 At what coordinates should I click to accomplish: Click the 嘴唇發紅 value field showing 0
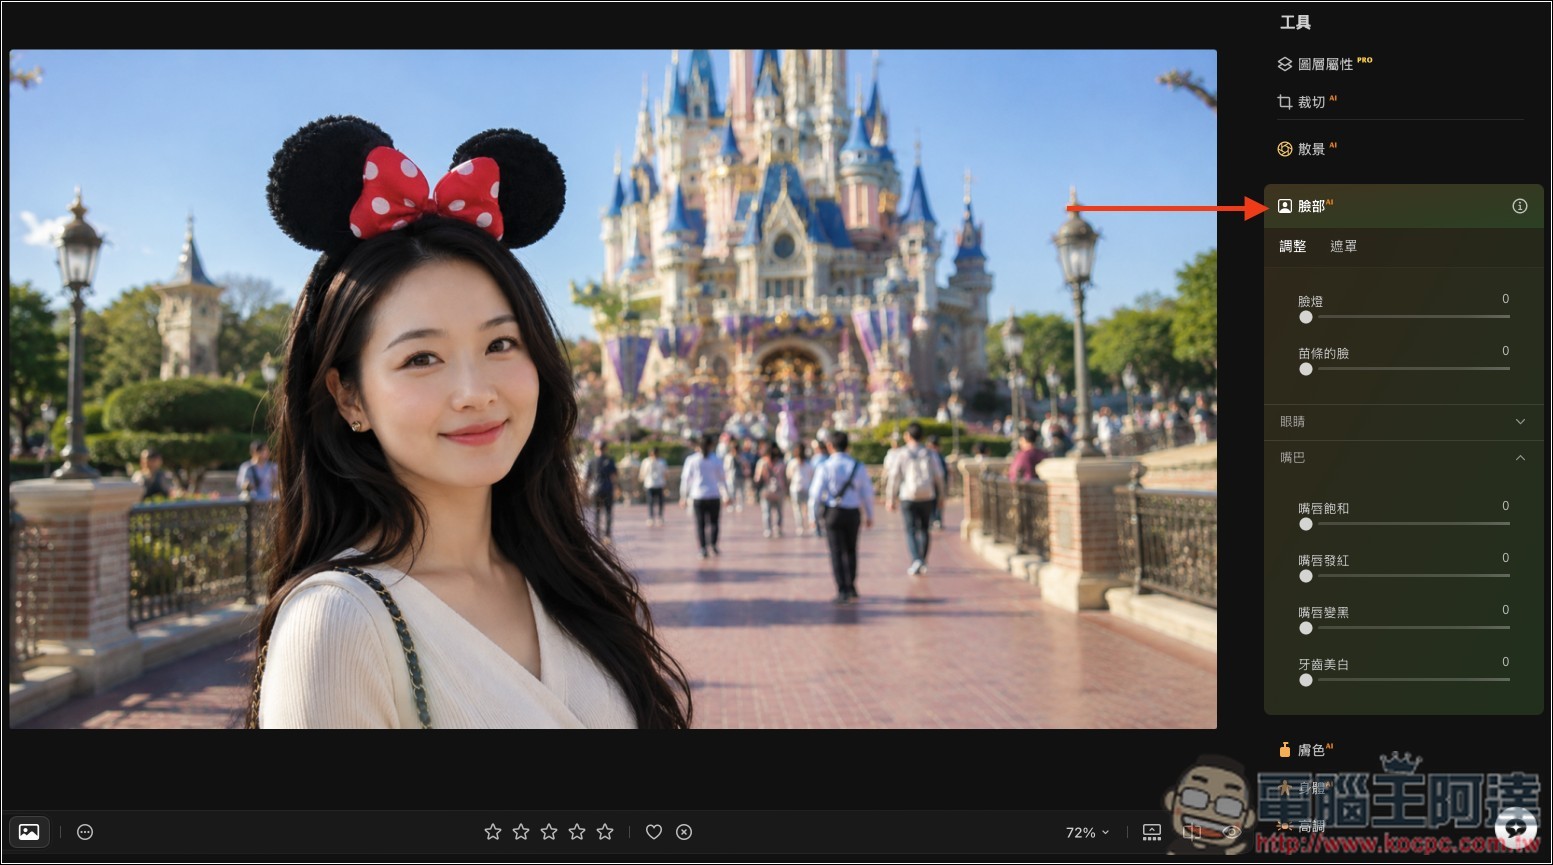pos(1505,558)
